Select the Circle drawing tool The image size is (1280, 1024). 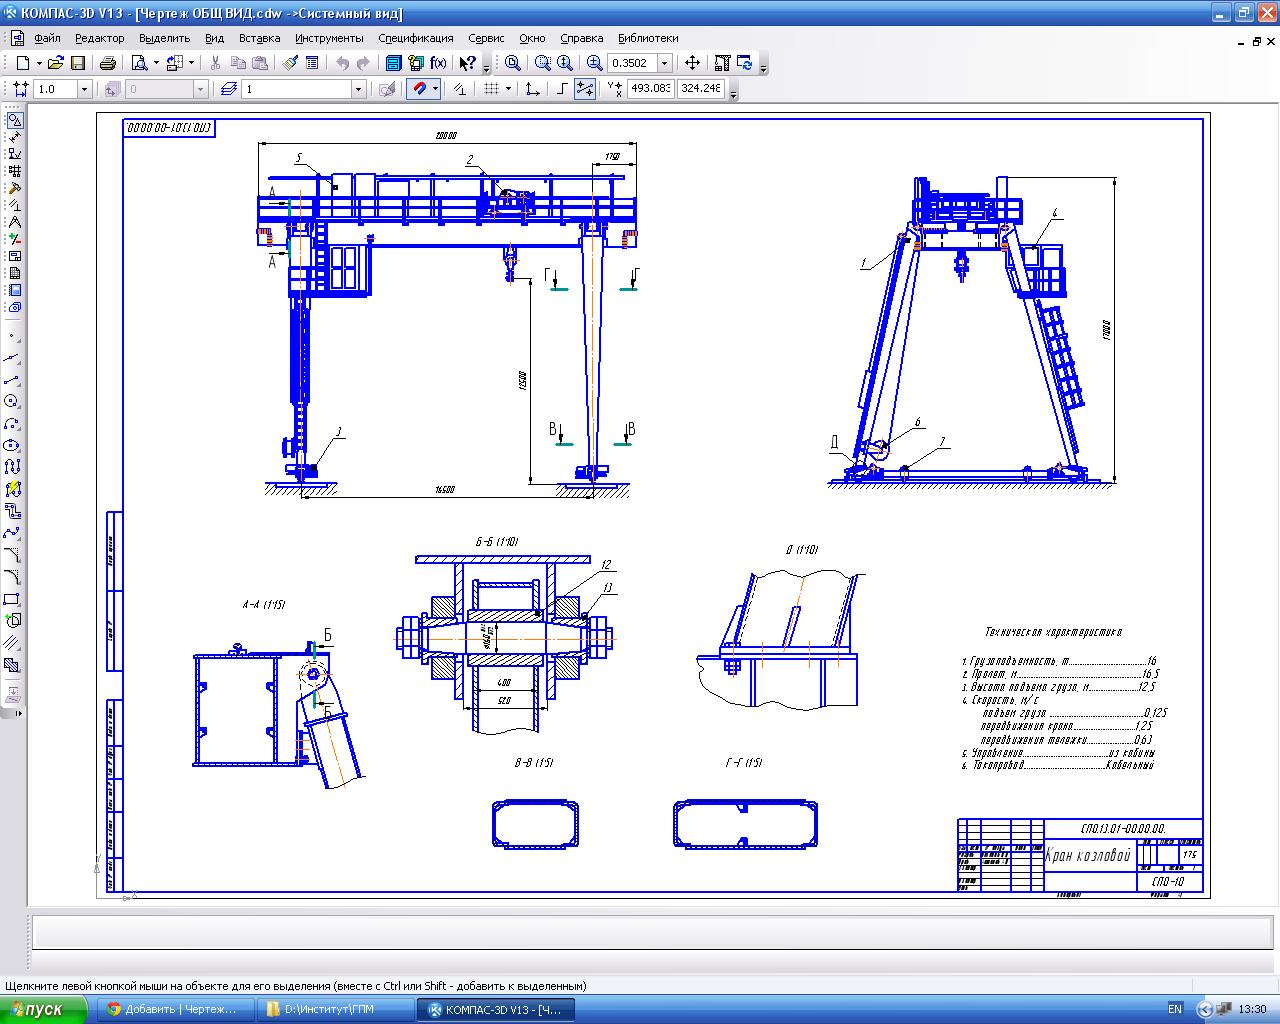tap(12, 401)
